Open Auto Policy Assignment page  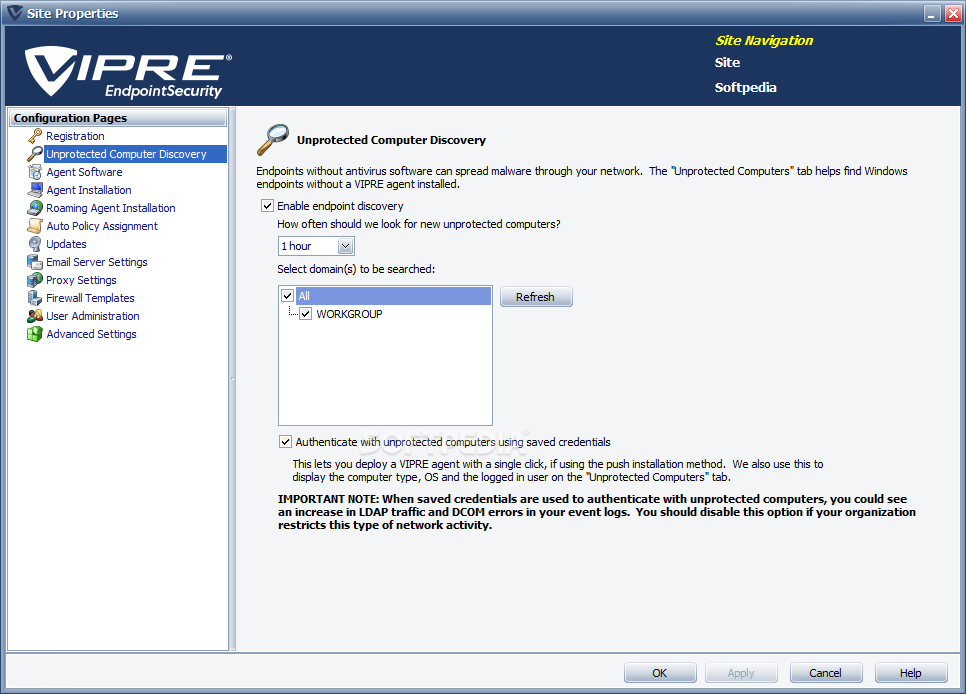pyautogui.click(x=102, y=226)
